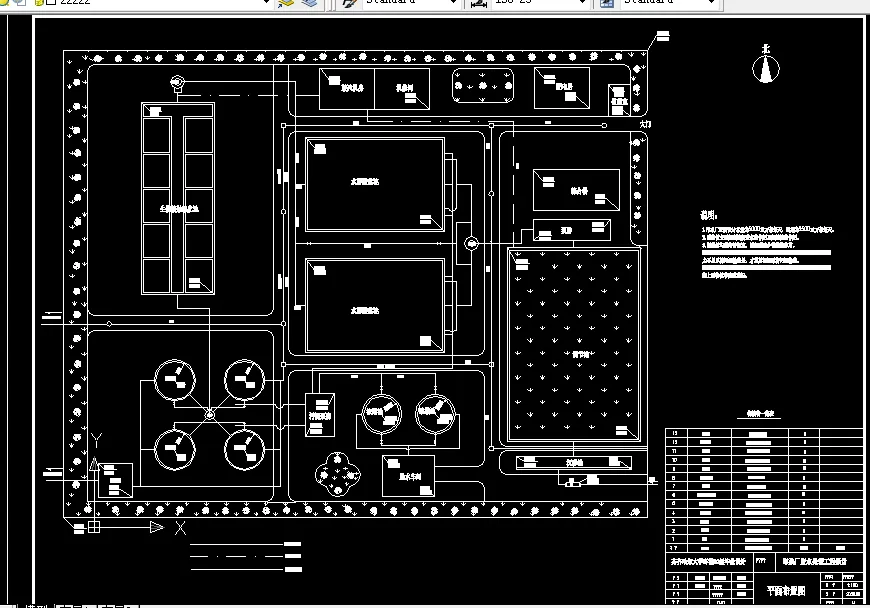Select the lower inlet pipe marker on the left boundary
The image size is (870, 608).
(53, 473)
